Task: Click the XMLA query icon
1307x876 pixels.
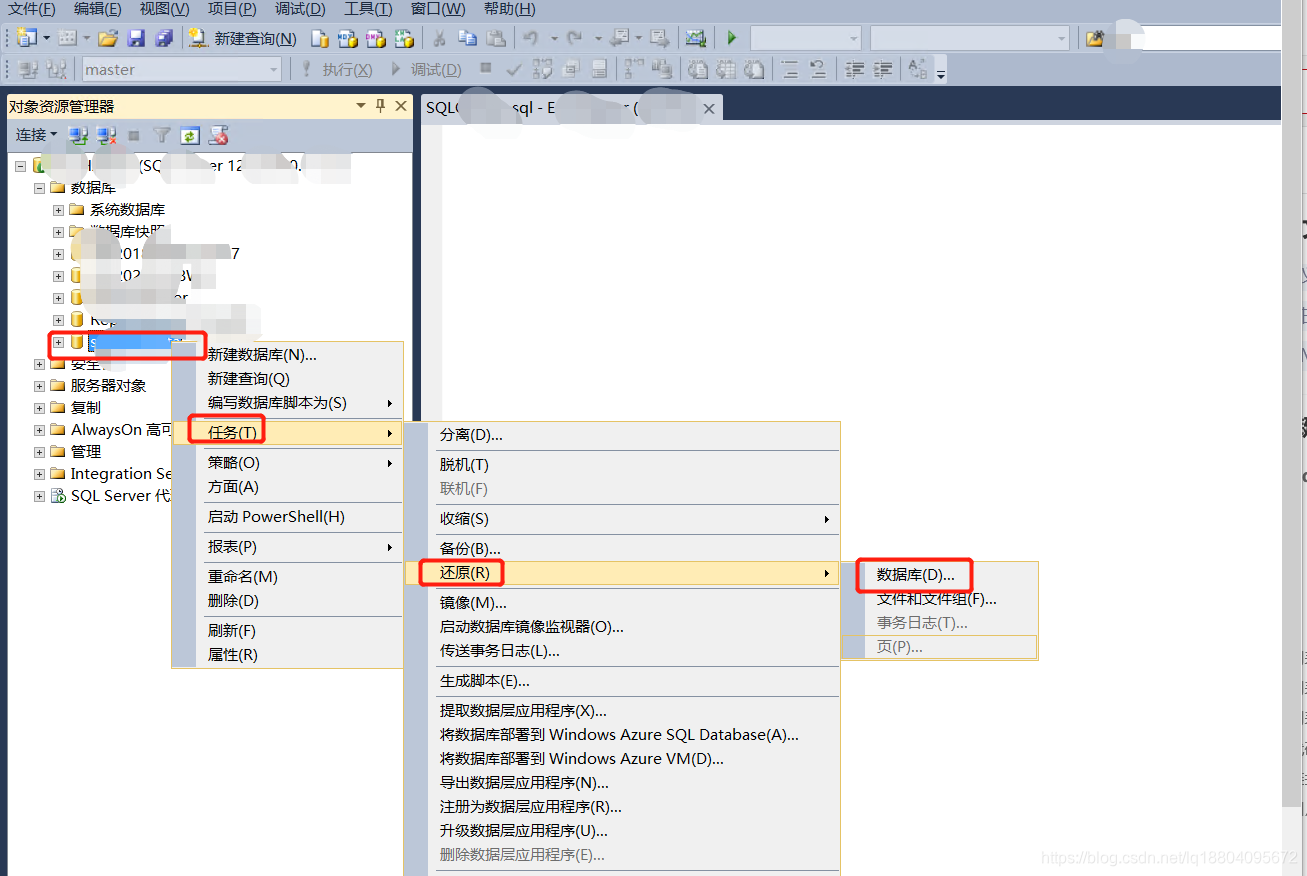Action: coord(404,38)
